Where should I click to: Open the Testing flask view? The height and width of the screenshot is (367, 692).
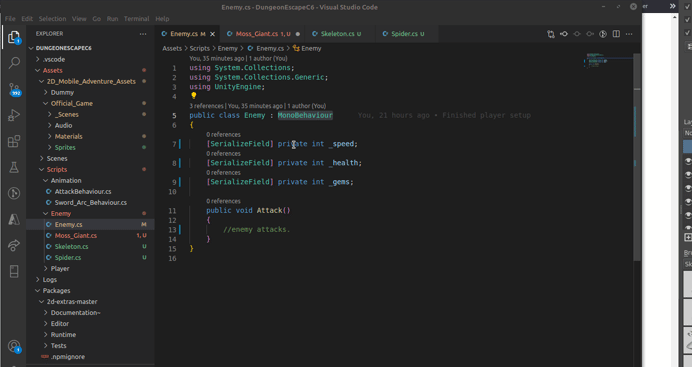(x=14, y=167)
